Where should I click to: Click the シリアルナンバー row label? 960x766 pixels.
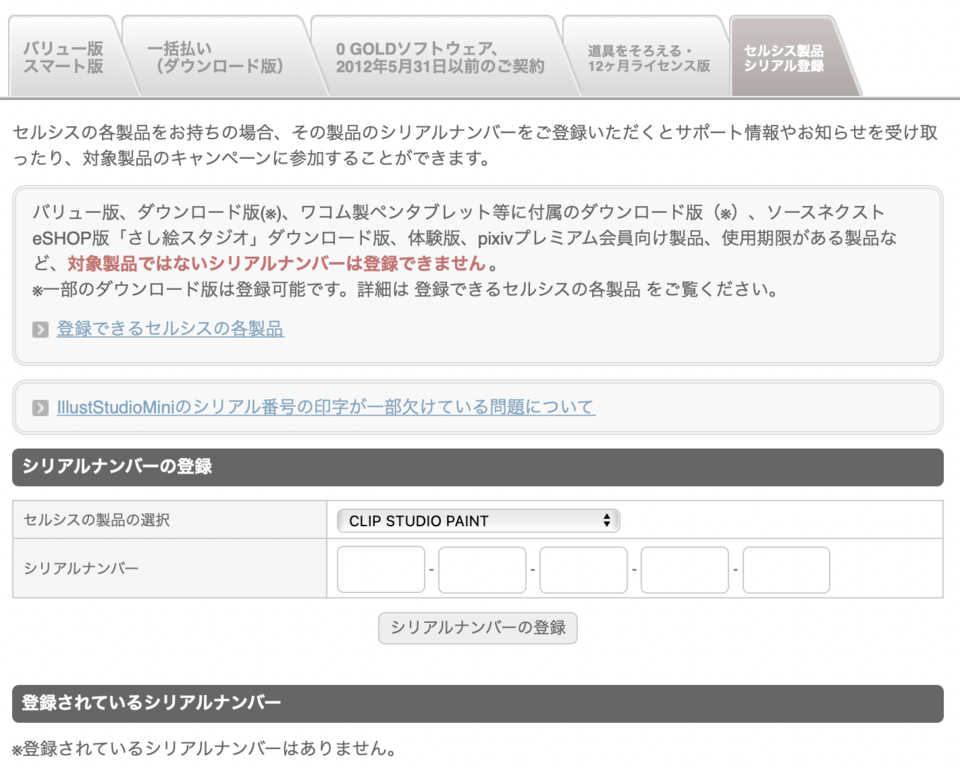coord(81,568)
